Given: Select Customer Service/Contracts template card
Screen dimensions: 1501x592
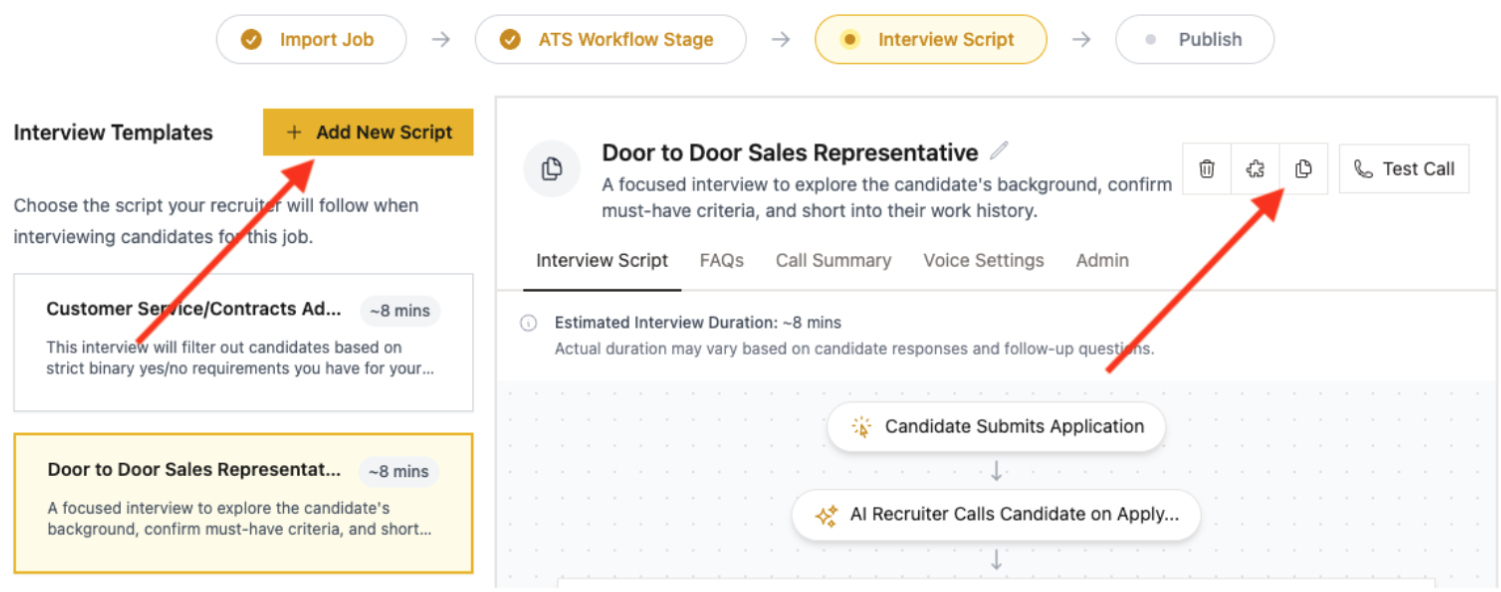Looking at the screenshot, I should pyautogui.click(x=243, y=342).
